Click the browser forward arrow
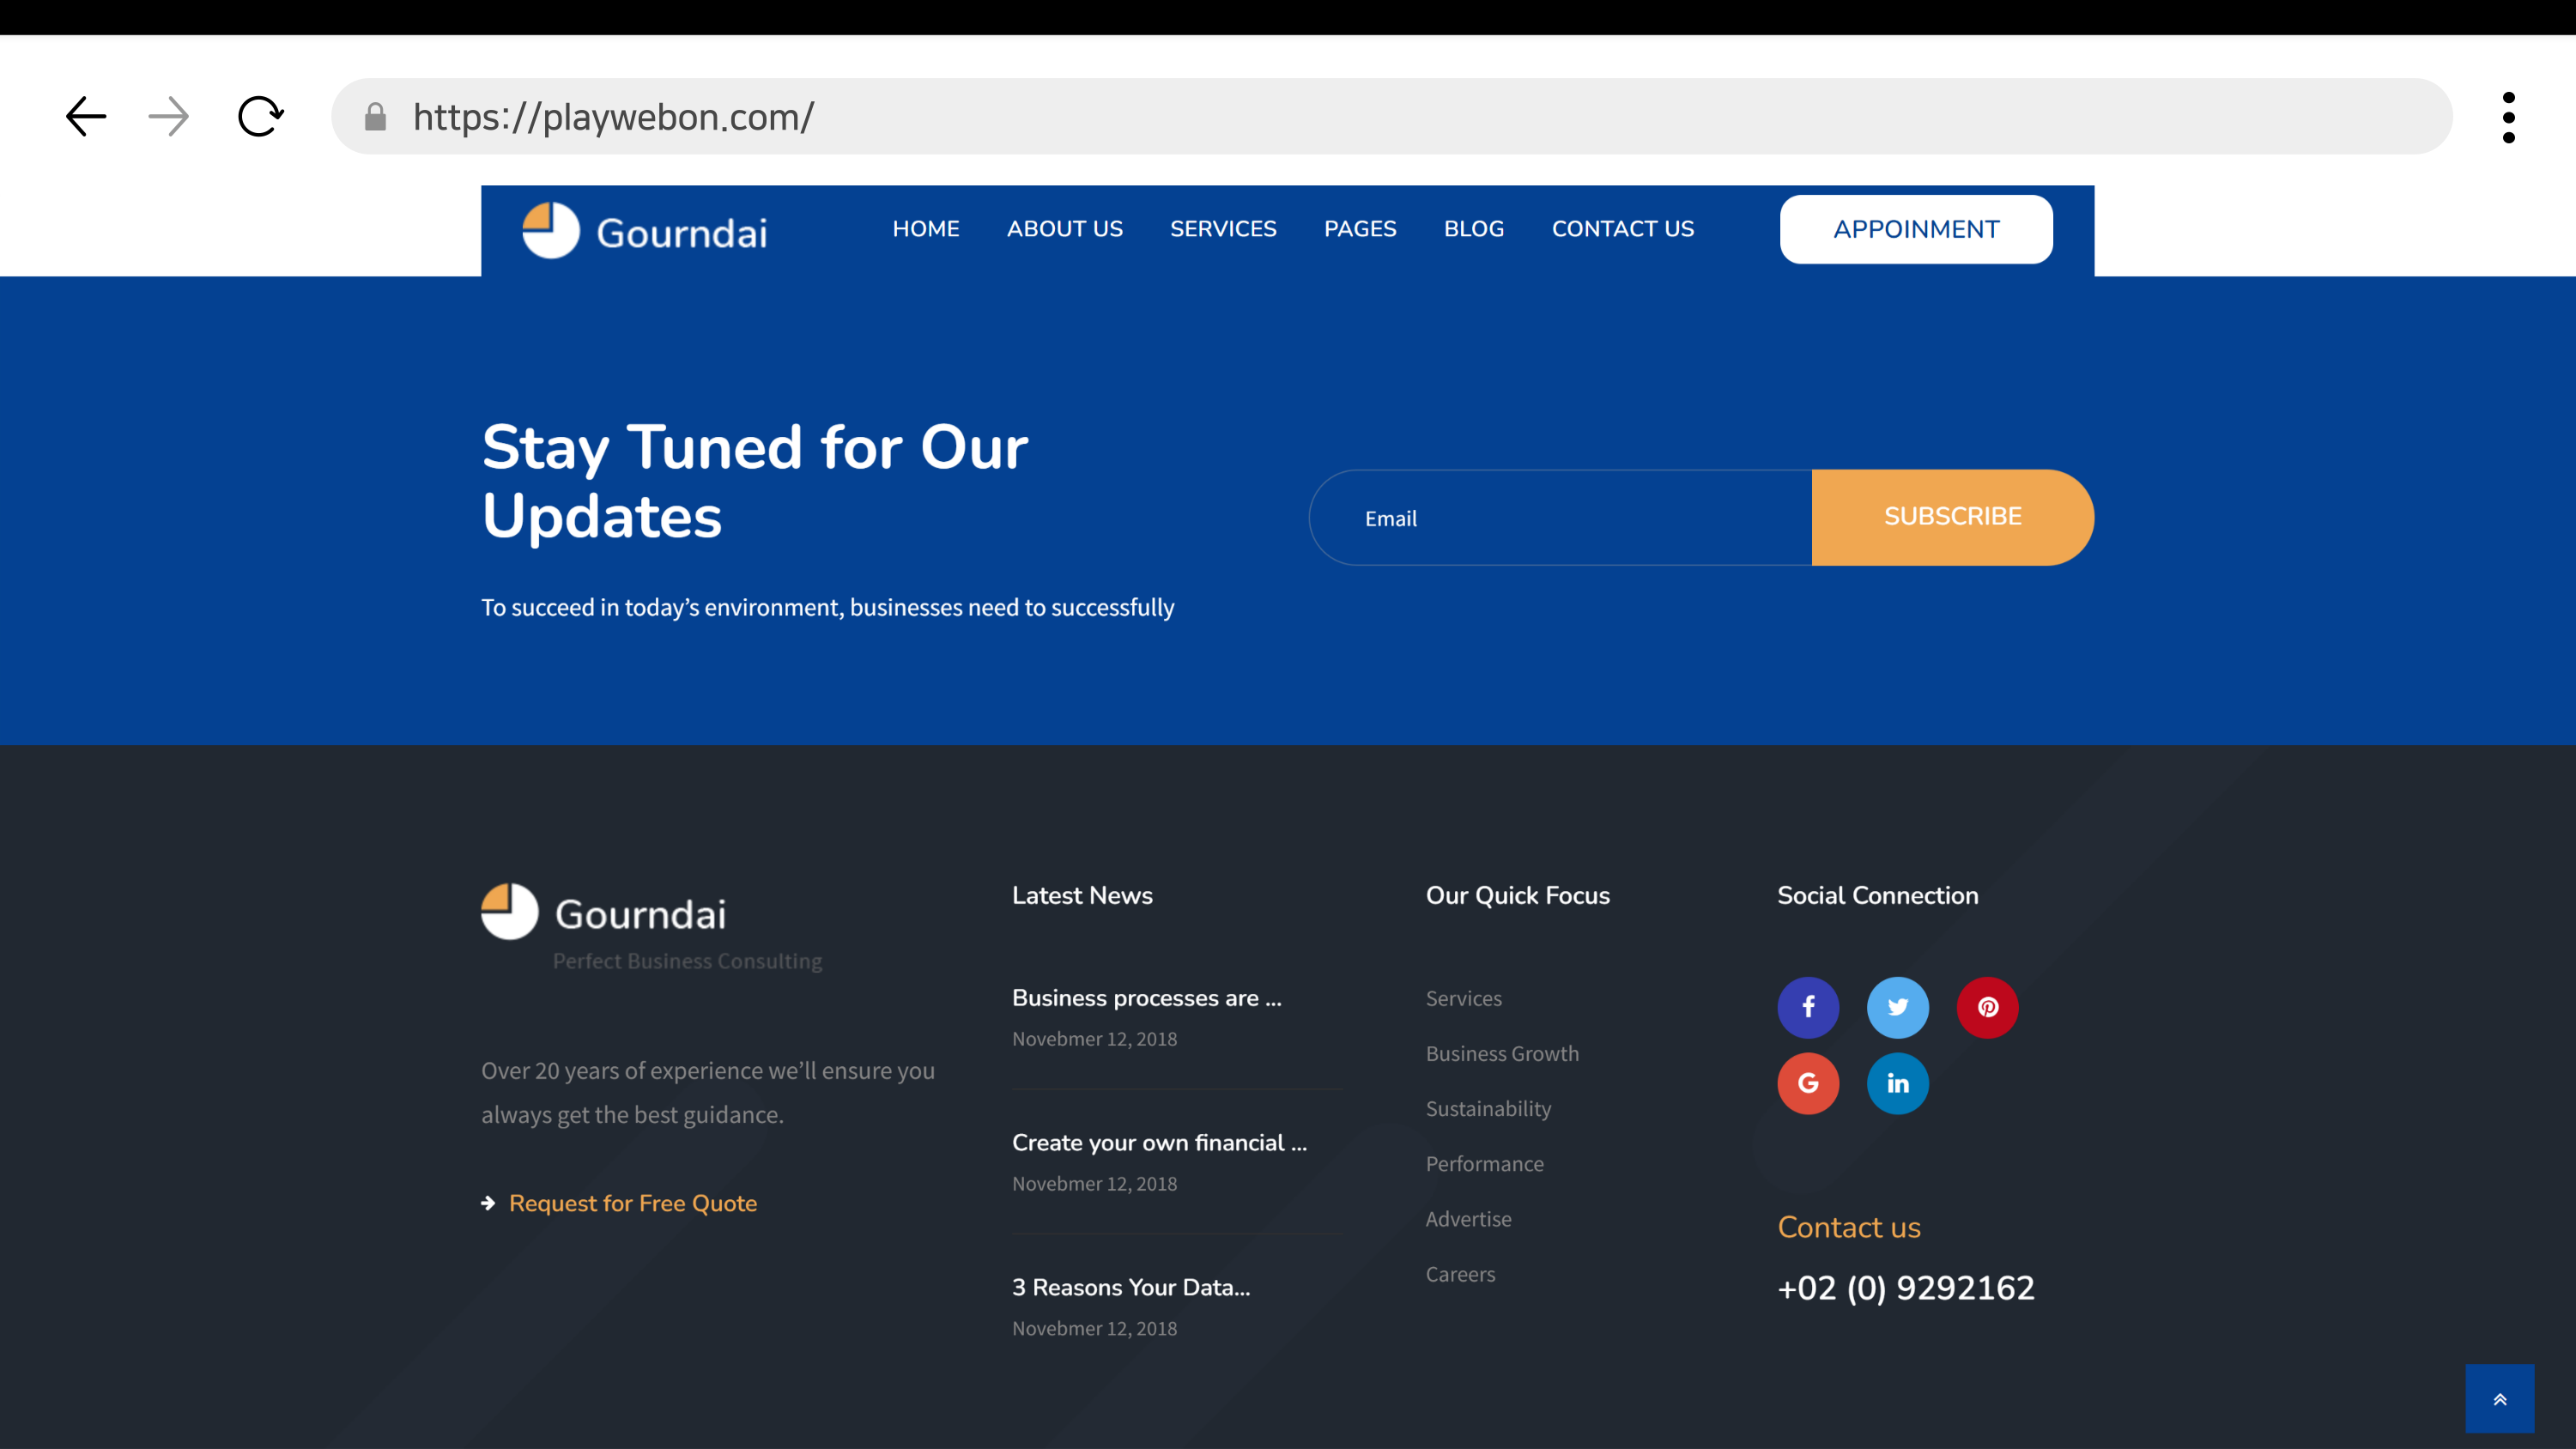This screenshot has height=1449, width=2576. point(168,117)
